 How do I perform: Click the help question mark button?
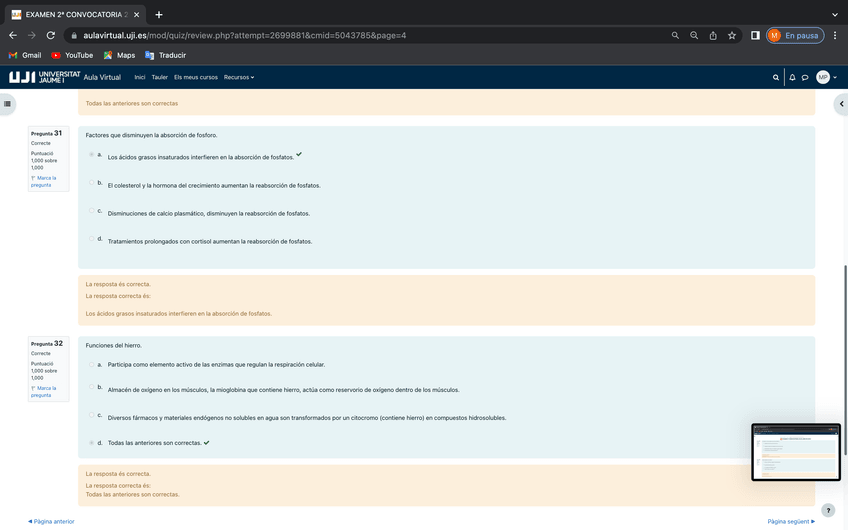tap(827, 510)
